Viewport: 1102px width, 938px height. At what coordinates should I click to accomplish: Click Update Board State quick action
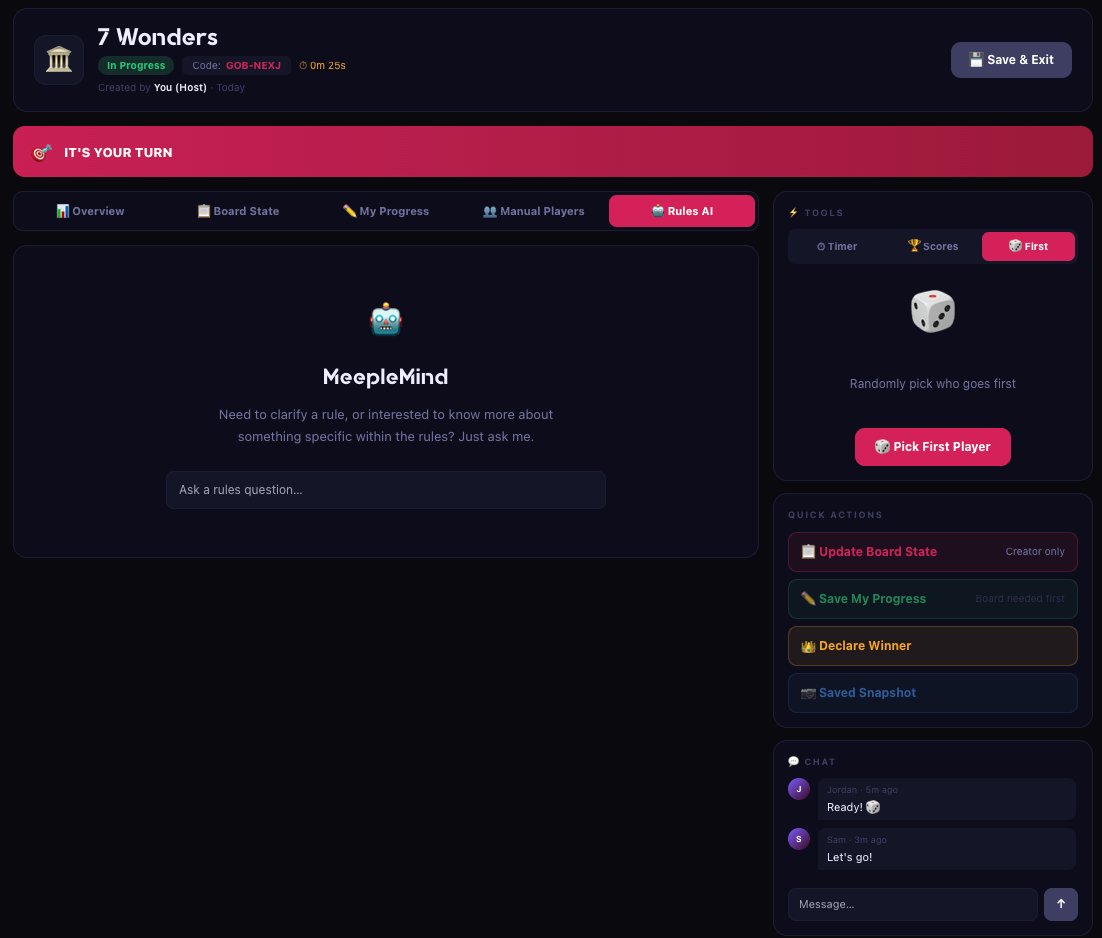pos(933,552)
